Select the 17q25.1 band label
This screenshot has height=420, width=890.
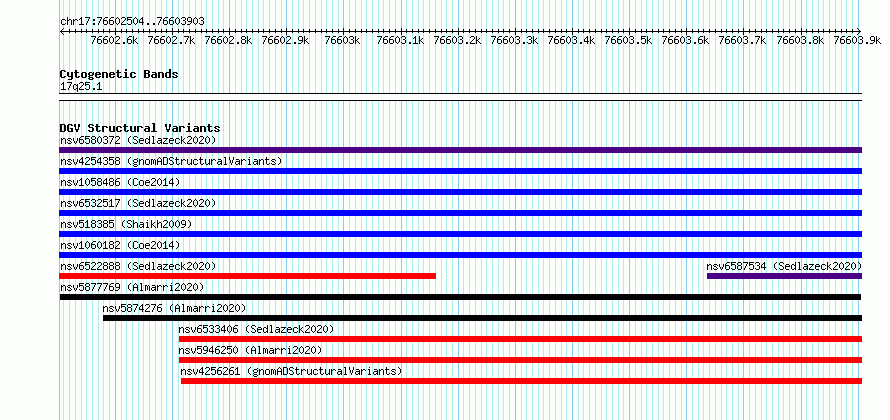click(x=81, y=86)
